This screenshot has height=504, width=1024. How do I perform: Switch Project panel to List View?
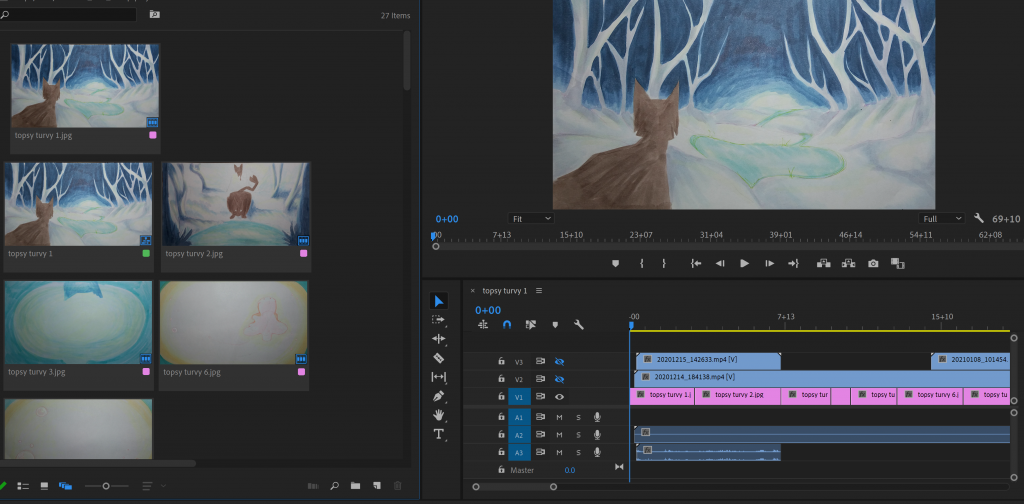click(x=23, y=486)
